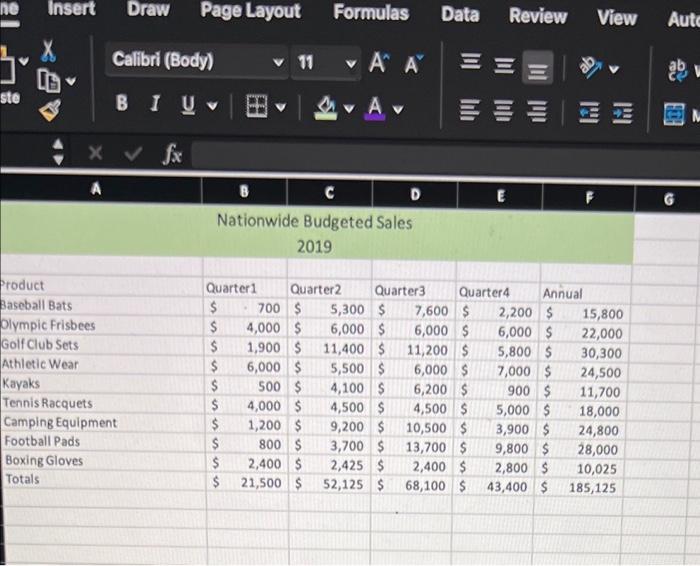Center text horizontally
Image resolution: width=700 pixels, height=566 pixels.
[504, 110]
